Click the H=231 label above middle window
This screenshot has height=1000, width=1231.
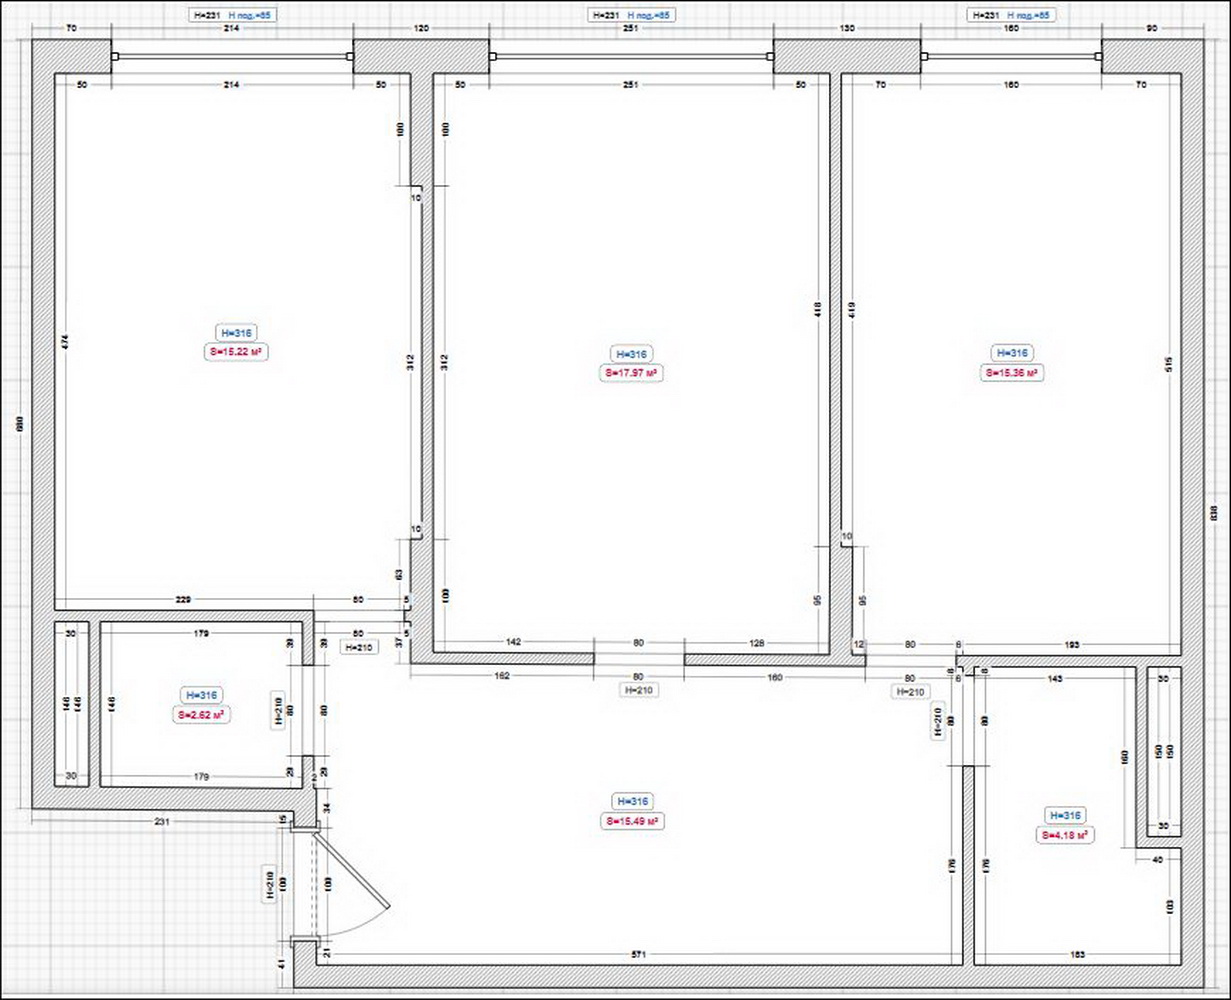tap(607, 15)
